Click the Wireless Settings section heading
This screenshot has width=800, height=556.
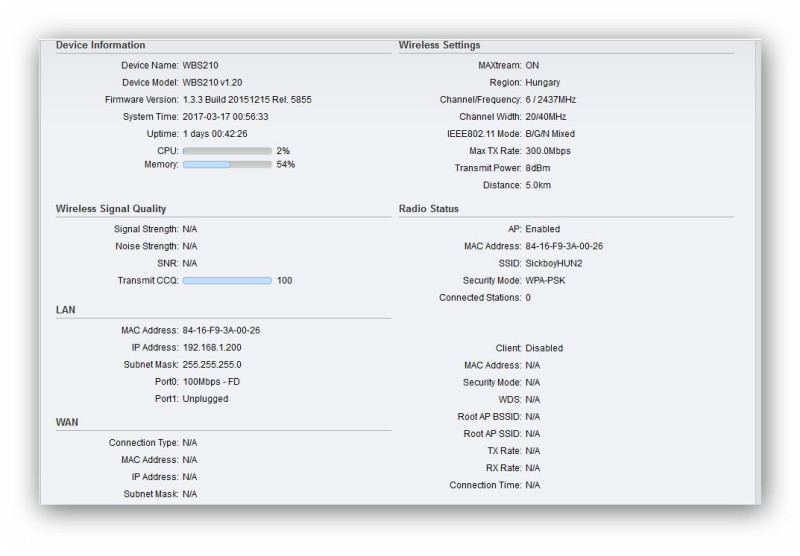click(439, 45)
